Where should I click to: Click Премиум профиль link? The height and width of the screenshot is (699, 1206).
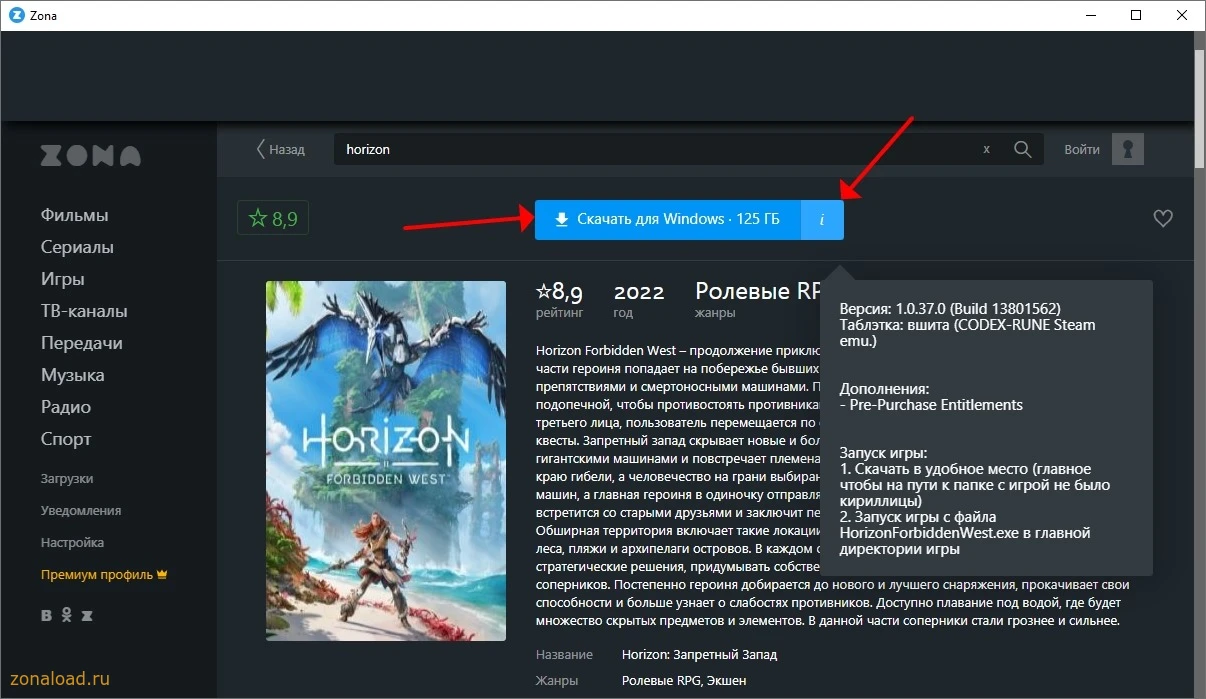(x=103, y=575)
